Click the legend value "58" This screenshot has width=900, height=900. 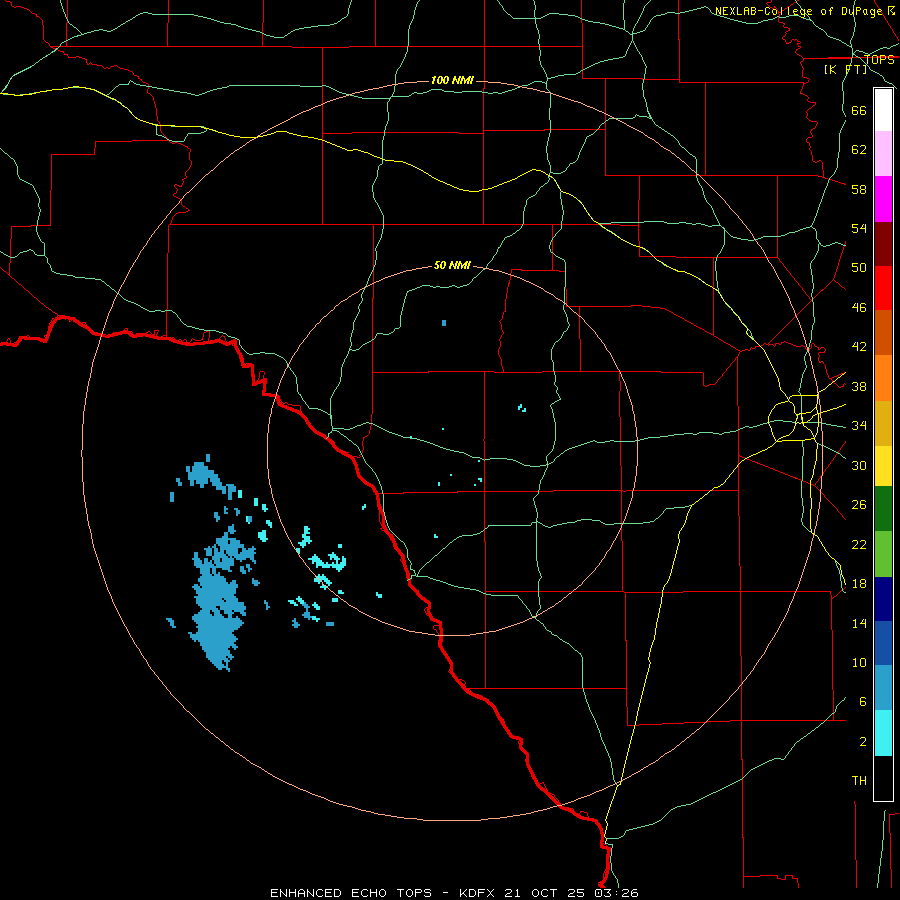tap(859, 189)
